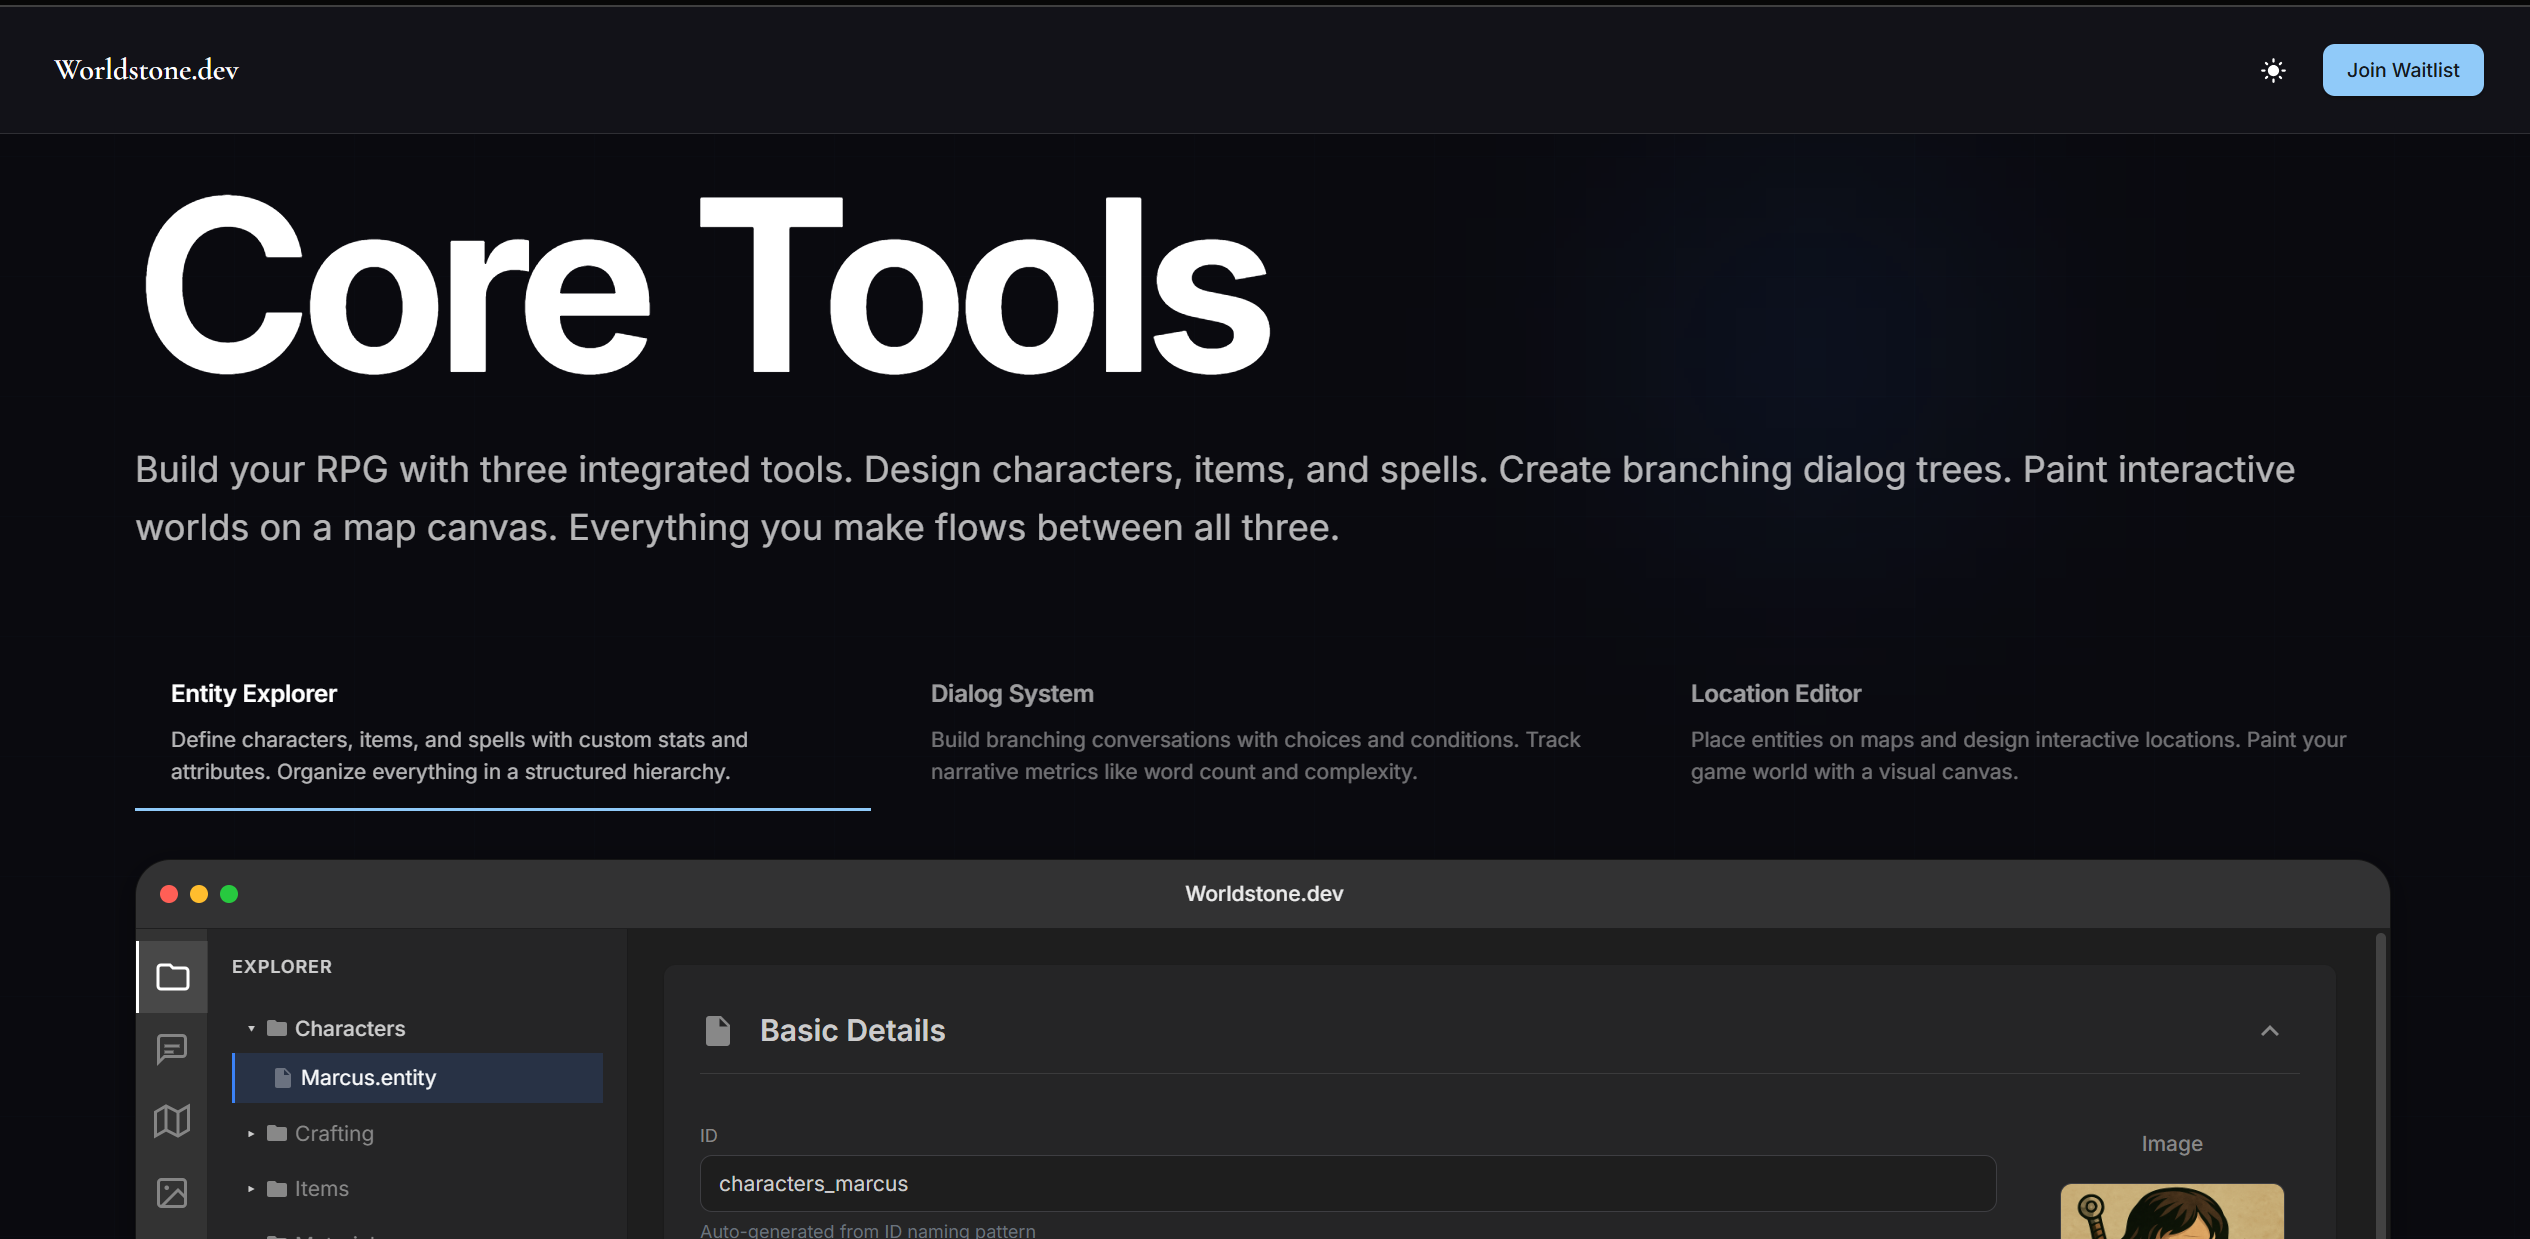Click the yellow window dot
The width and height of the screenshot is (2530, 1239).
pyautogui.click(x=199, y=894)
